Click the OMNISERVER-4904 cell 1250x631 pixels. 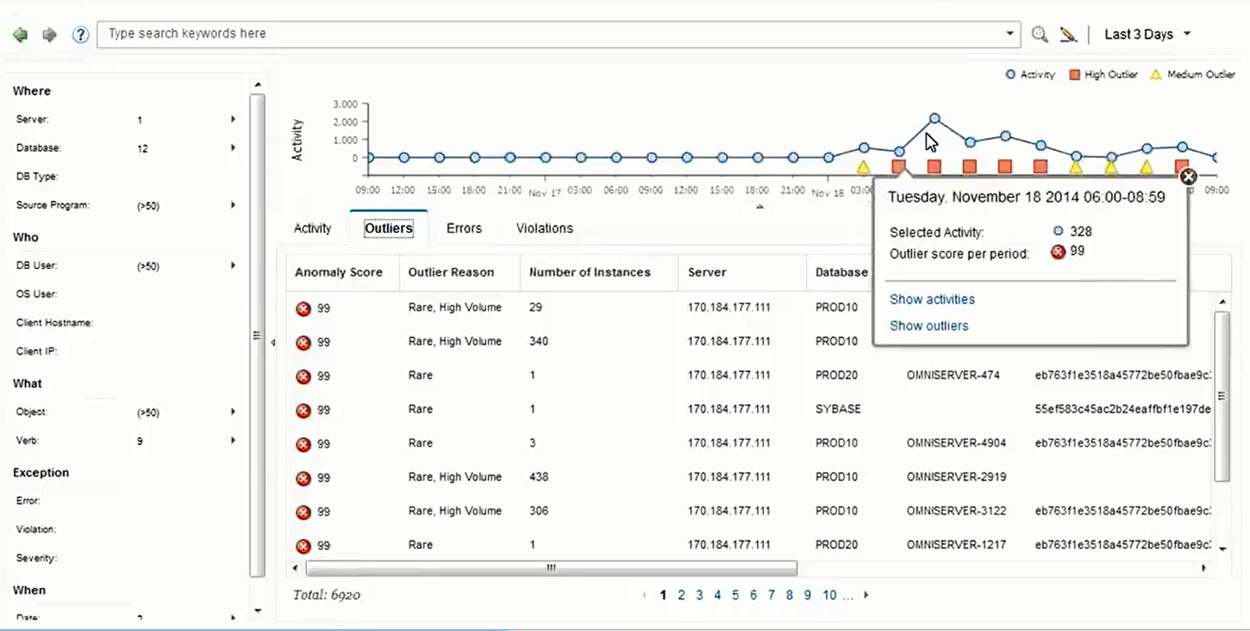[956, 443]
